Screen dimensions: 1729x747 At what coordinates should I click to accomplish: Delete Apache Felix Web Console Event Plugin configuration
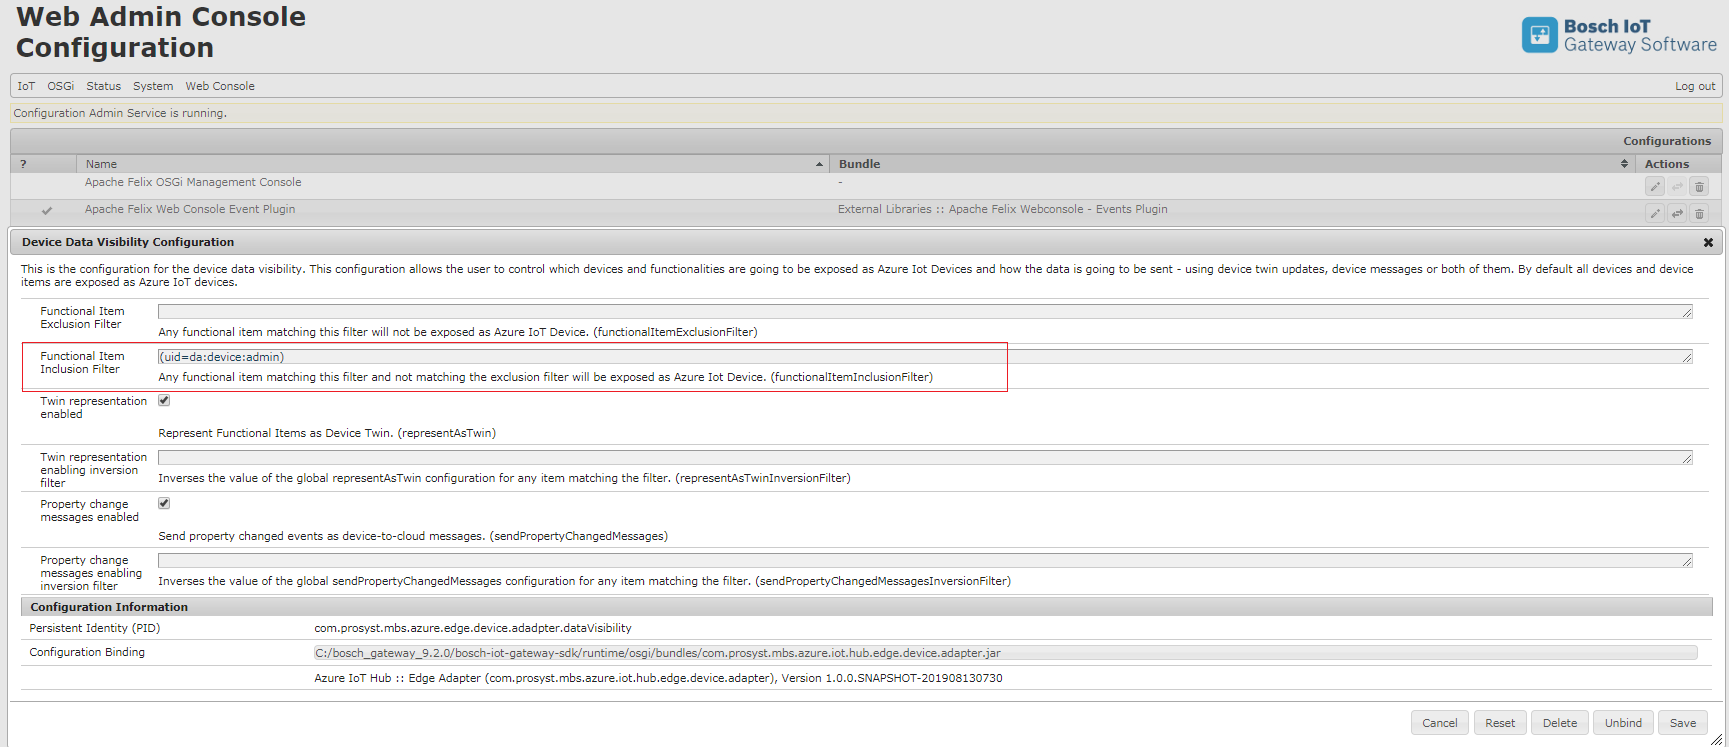[x=1699, y=213]
